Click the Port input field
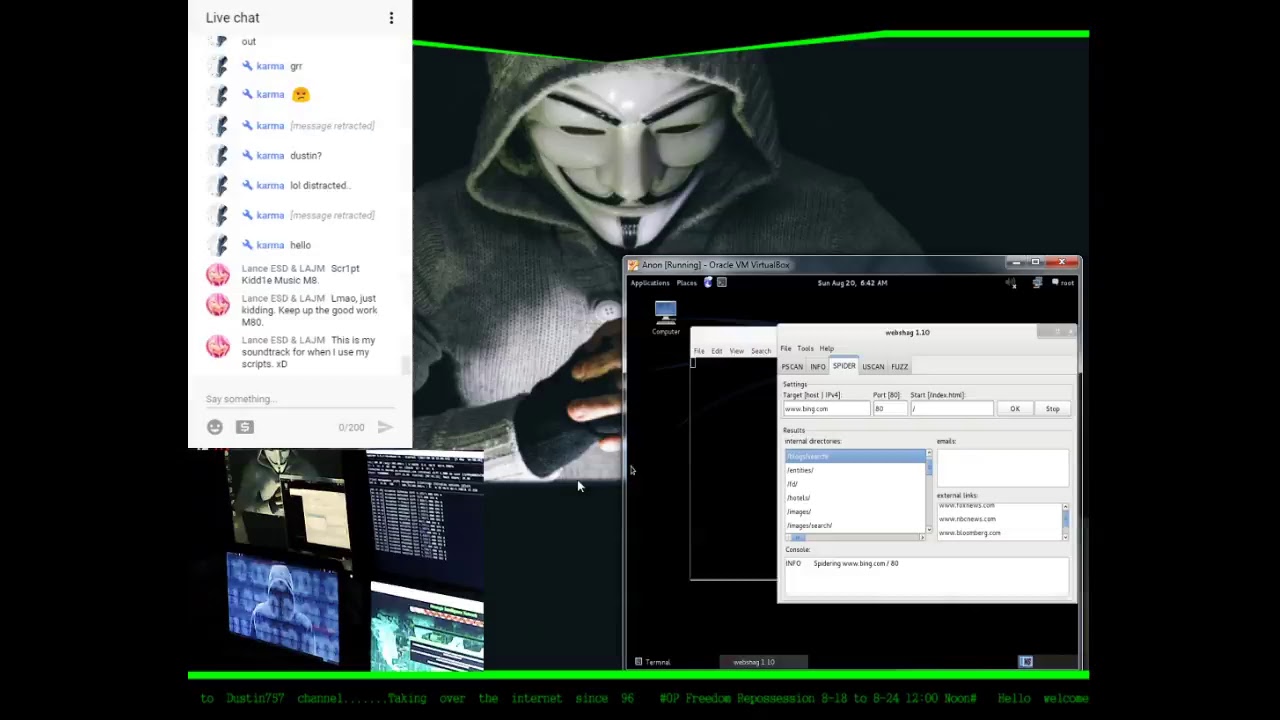1280x720 pixels. (889, 409)
